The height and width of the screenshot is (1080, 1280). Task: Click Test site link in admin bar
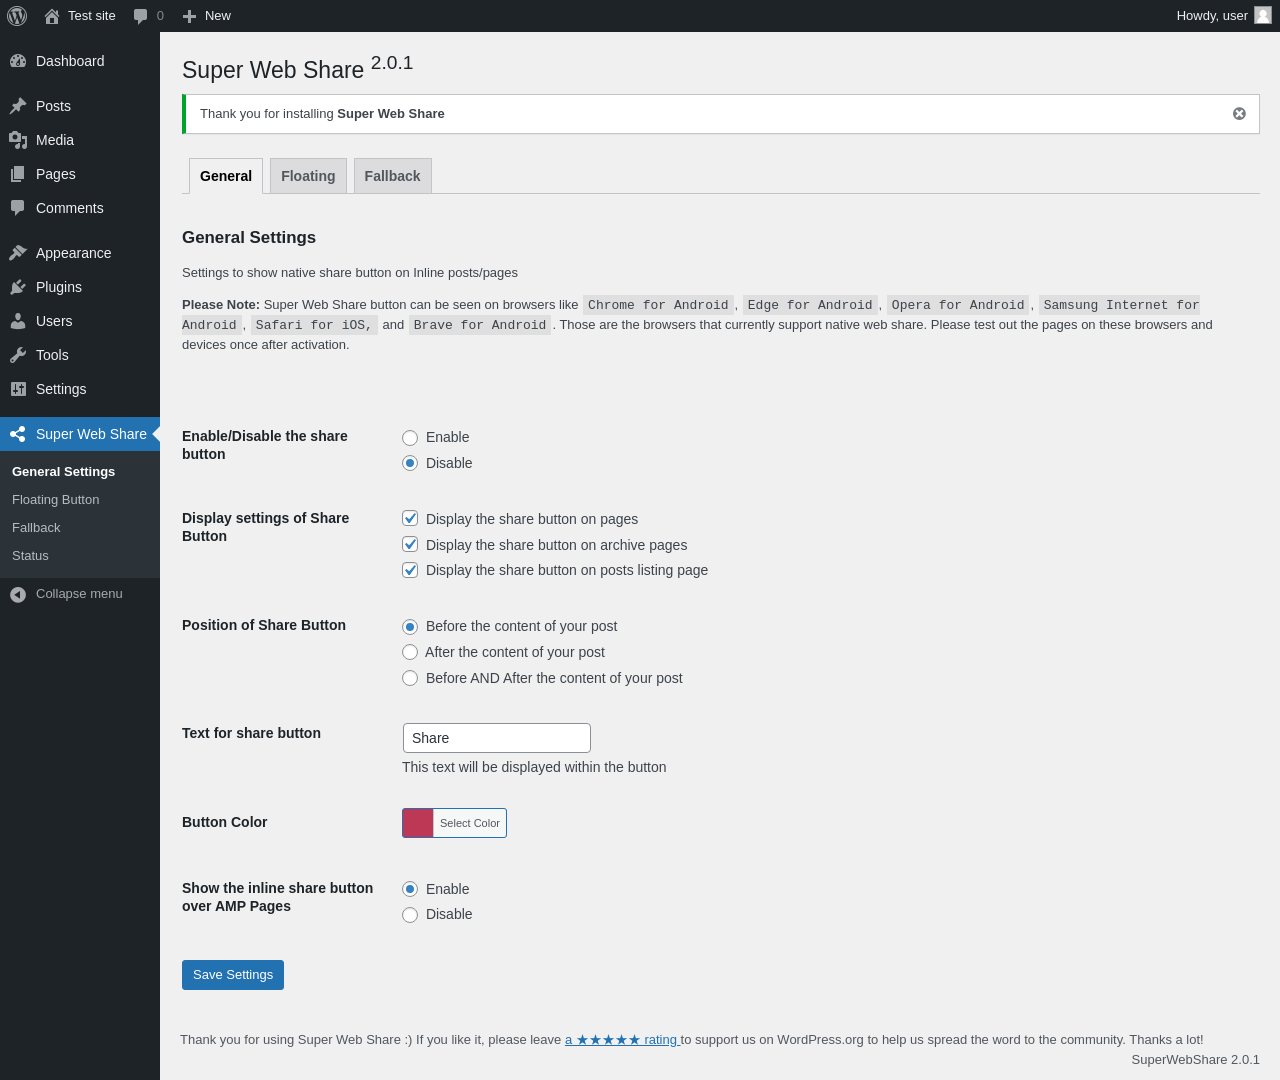(92, 16)
